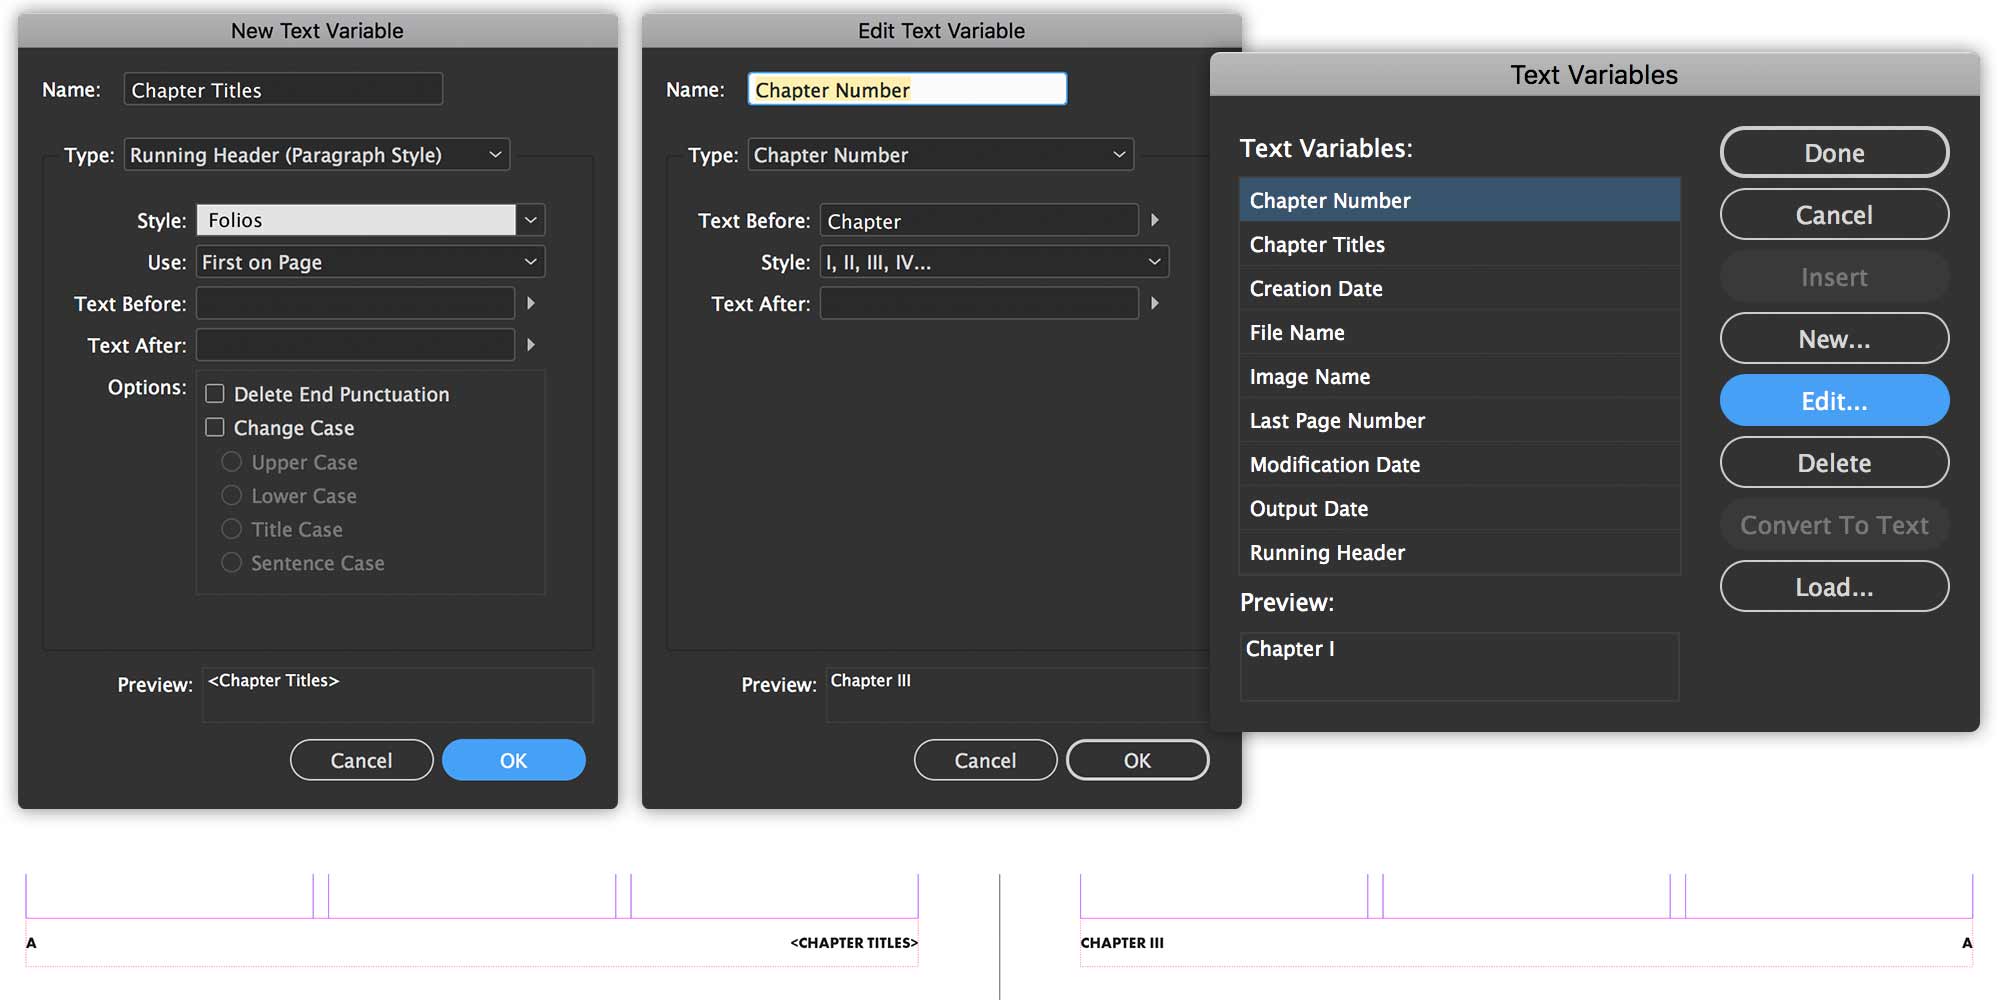The width and height of the screenshot is (2000, 1000).
Task: Select Image Name variable
Action: 1459,376
